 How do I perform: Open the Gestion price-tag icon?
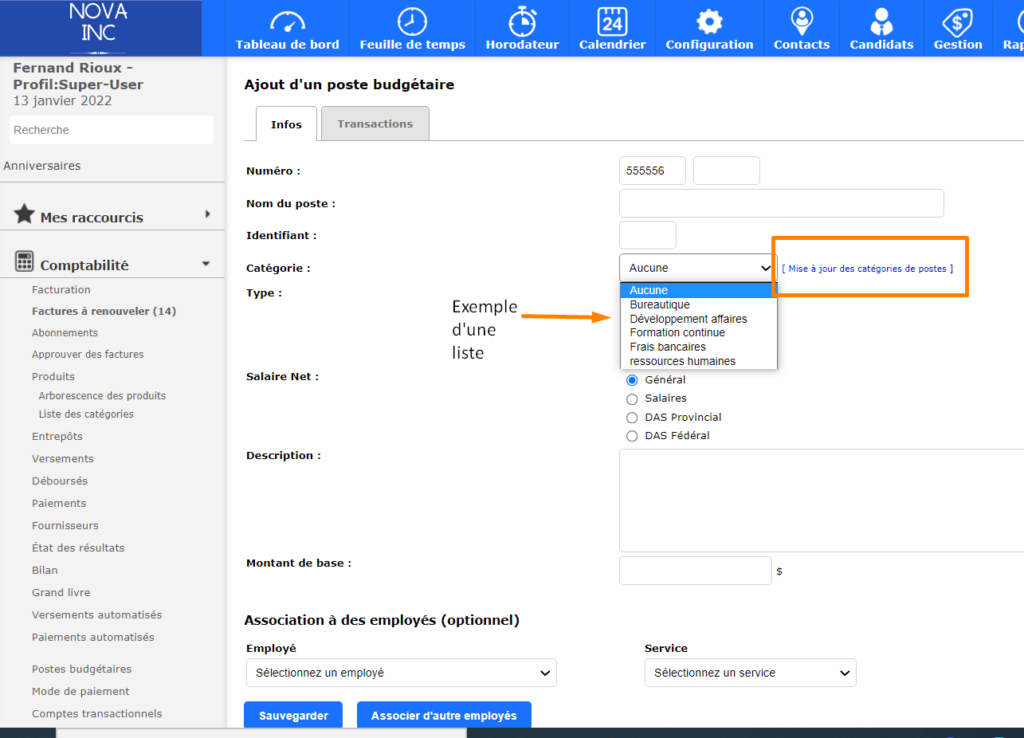pyautogui.click(x=958, y=21)
